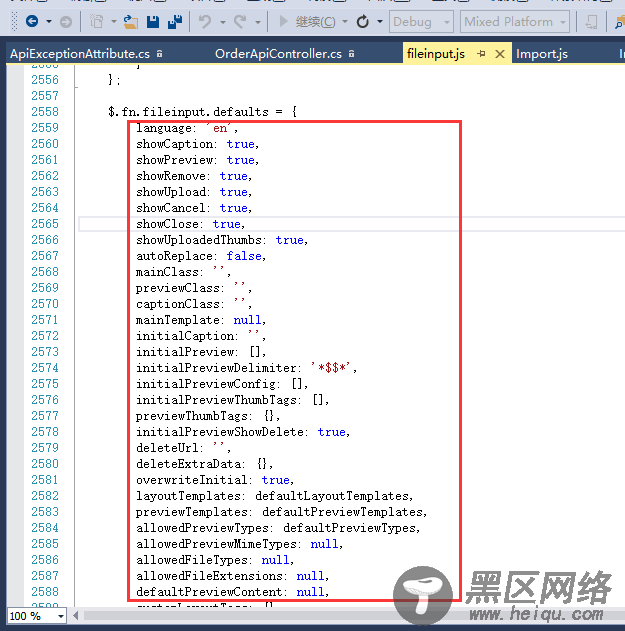Click the '$.fn.fileinput.defaults = {' line

tap(202, 111)
